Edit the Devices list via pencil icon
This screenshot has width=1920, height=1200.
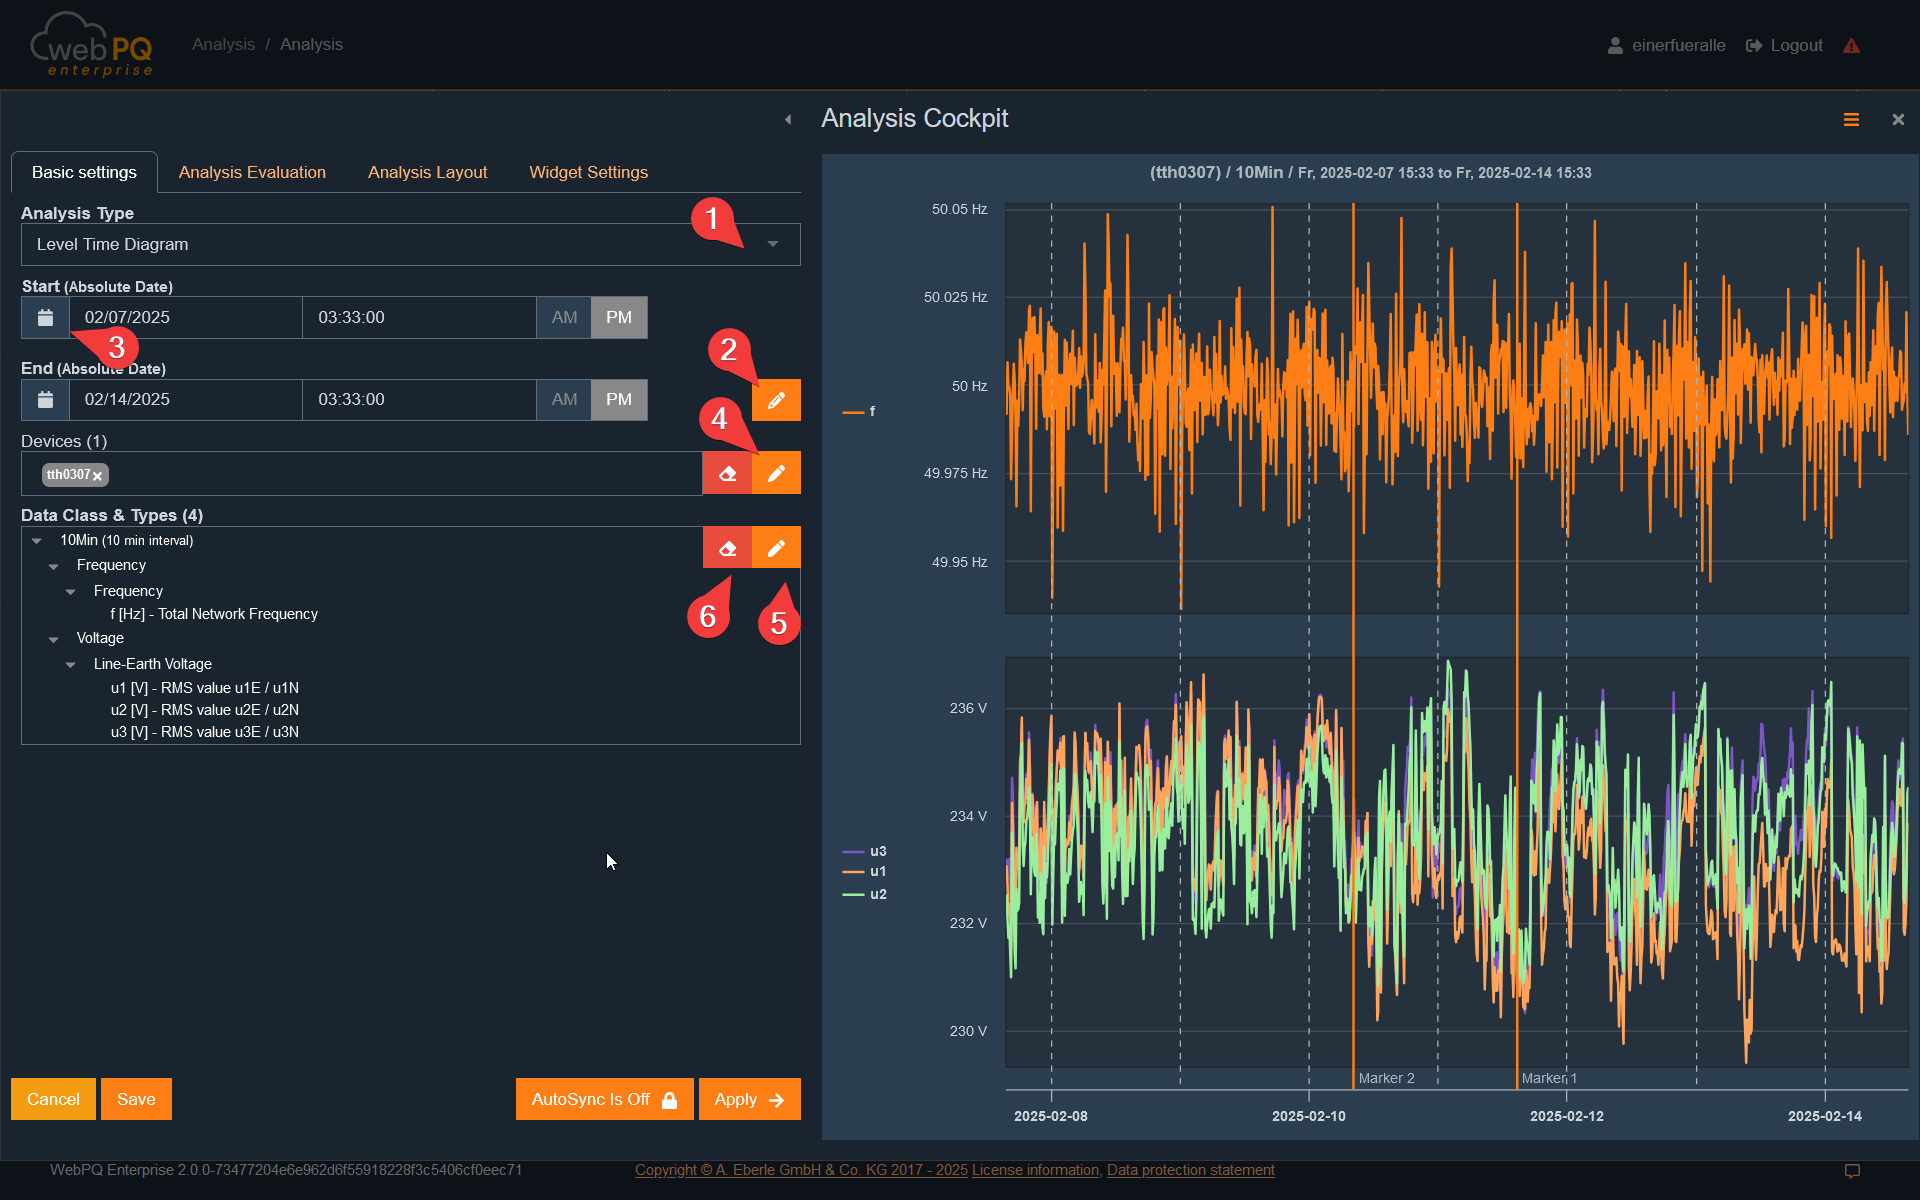click(x=776, y=473)
